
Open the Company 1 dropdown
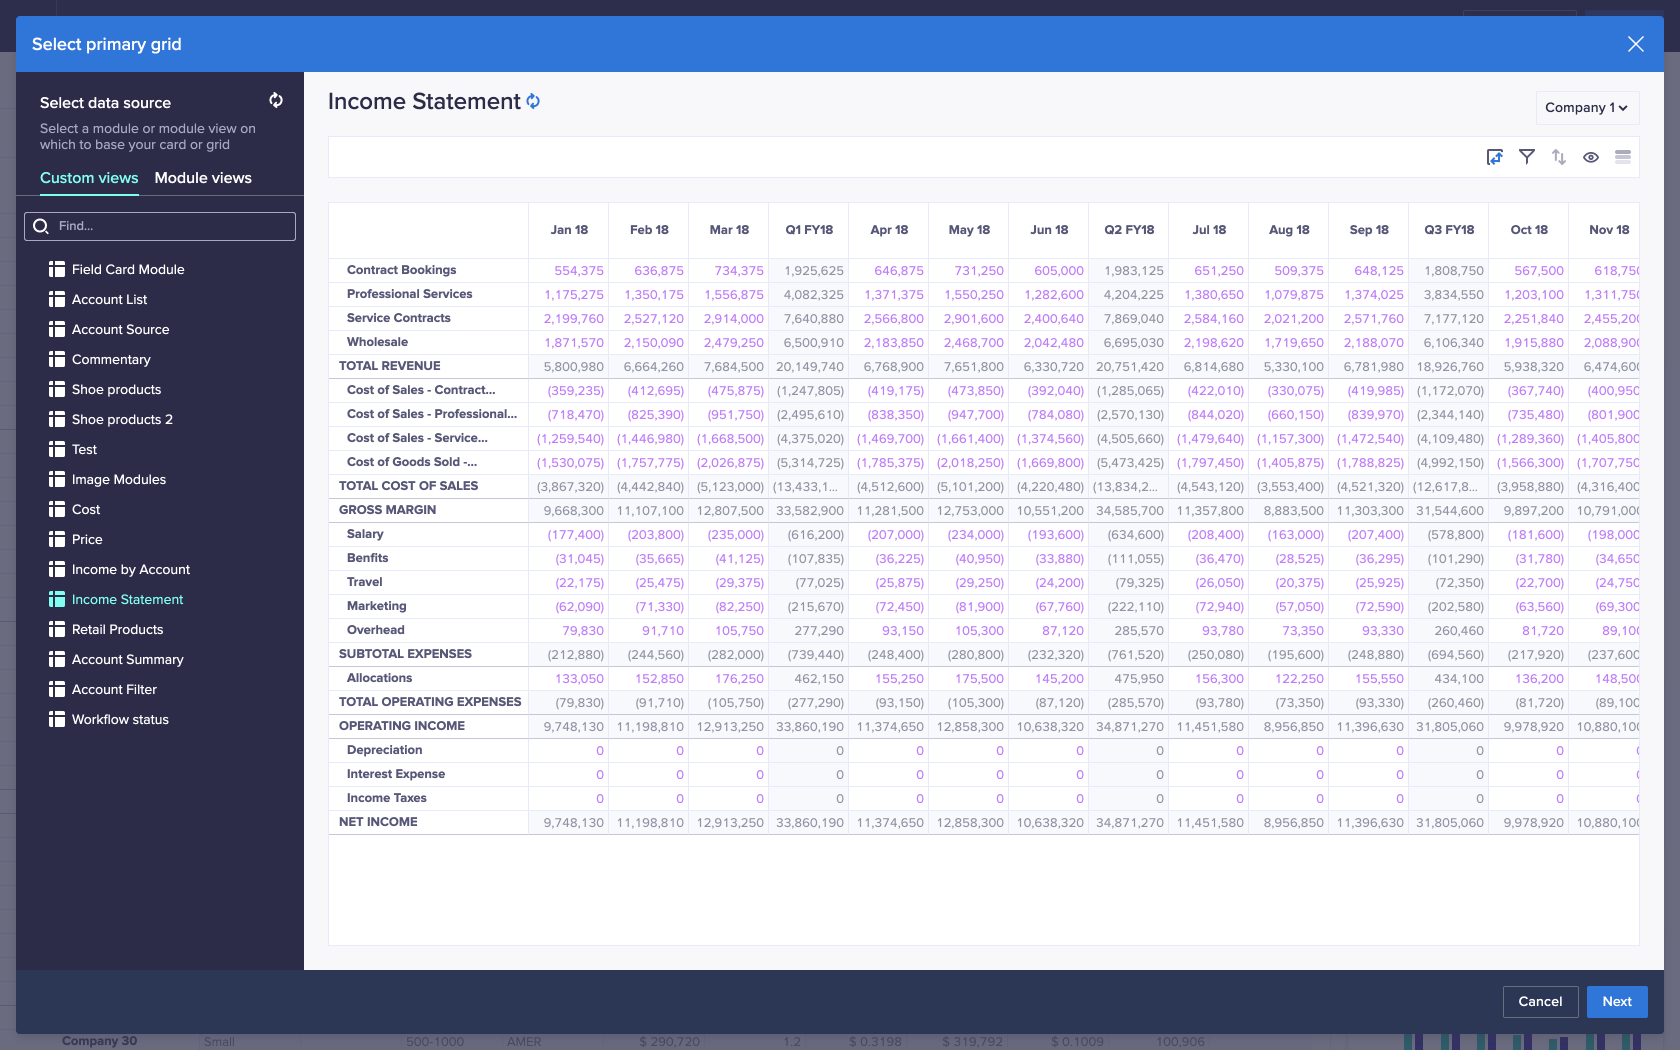point(1586,107)
